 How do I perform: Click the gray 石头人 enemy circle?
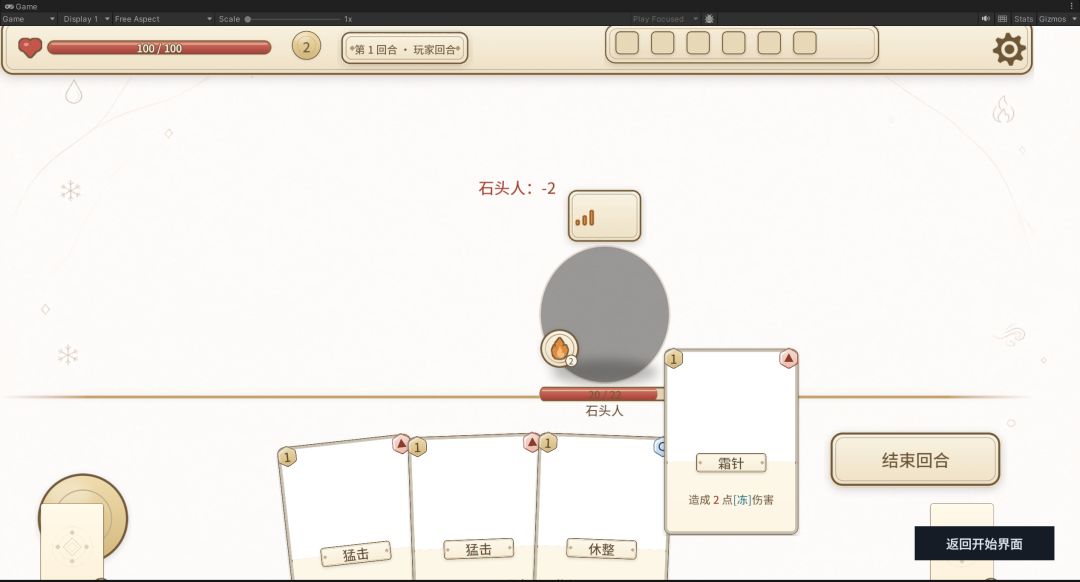tap(604, 313)
